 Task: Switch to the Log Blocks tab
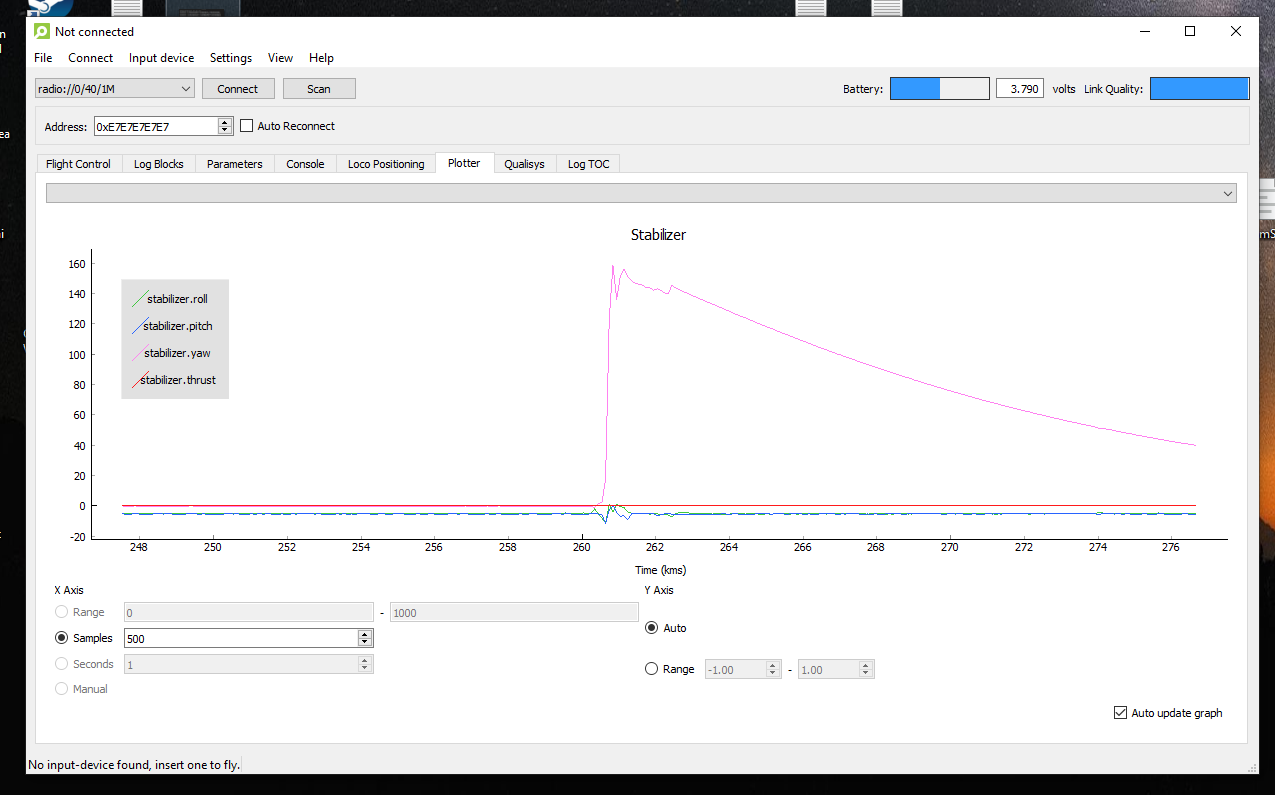click(x=159, y=164)
